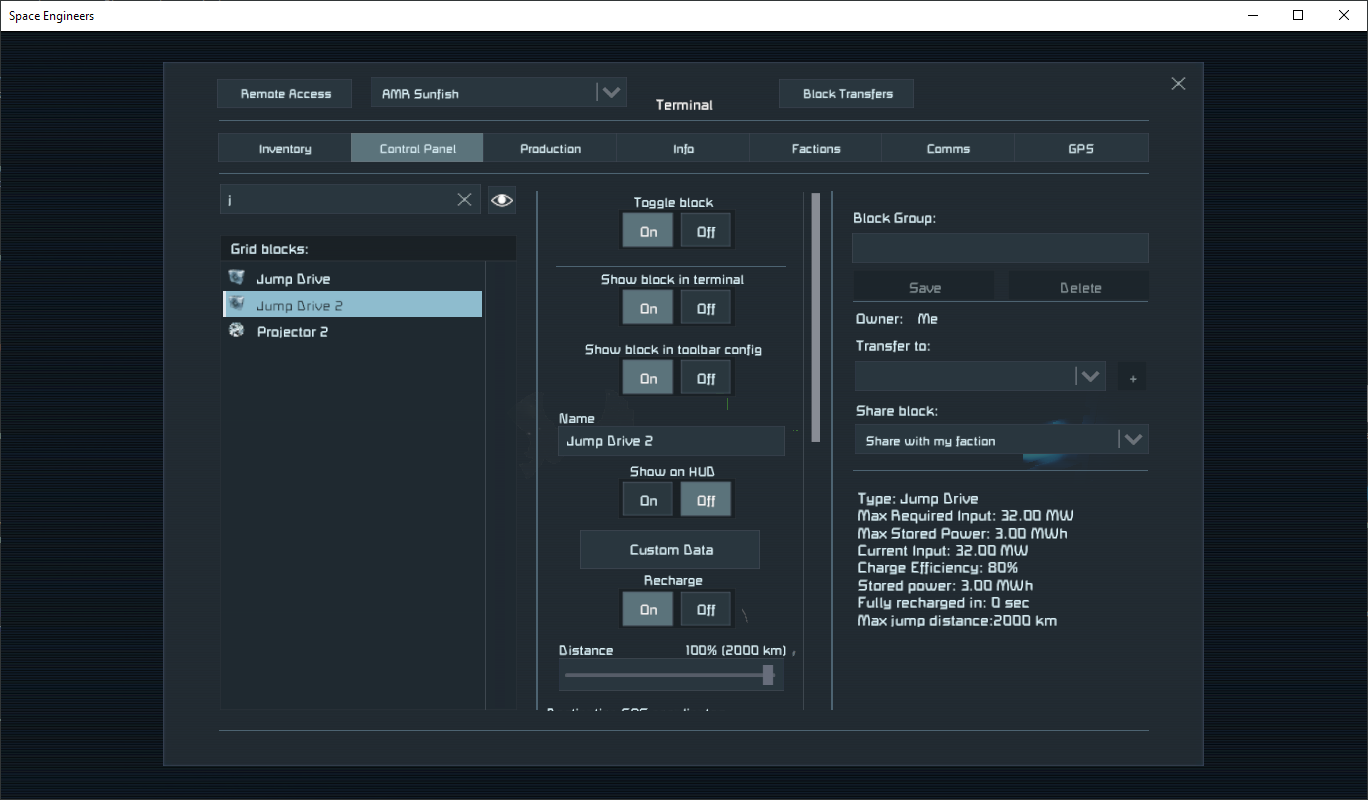Click the Name field containing Jump Drive 2
This screenshot has width=1368, height=800.
(x=671, y=441)
